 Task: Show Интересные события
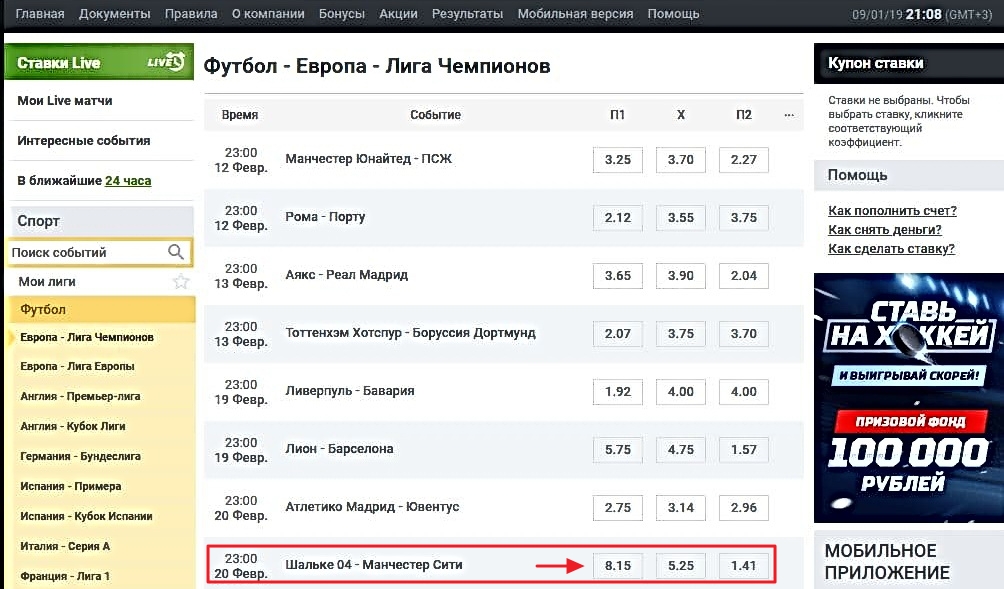(84, 140)
